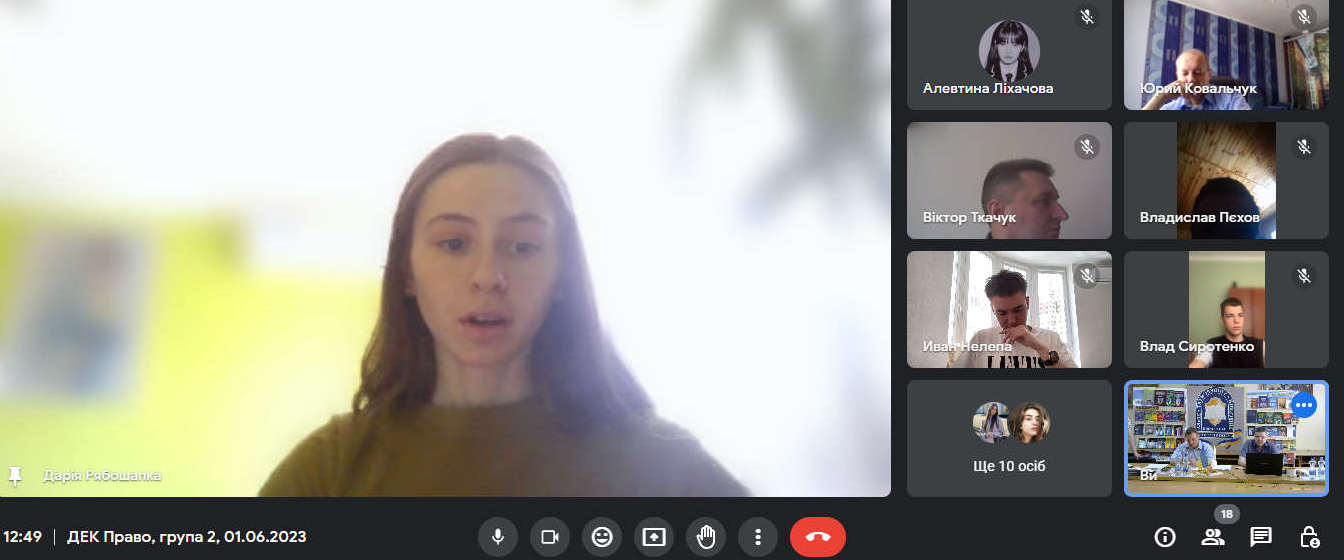This screenshot has height=560, width=1344.
Task: Open host controls lock icon
Action: tap(1309, 537)
